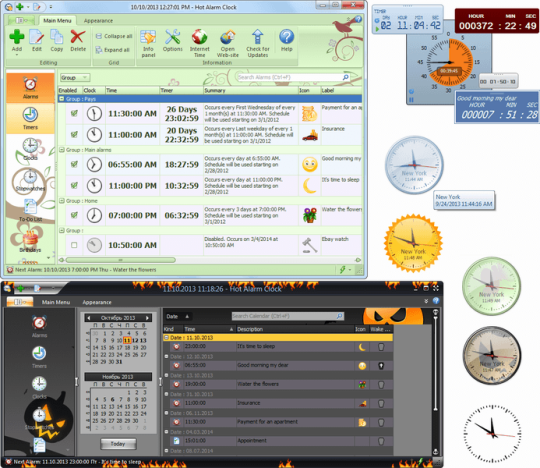Select Clocks in the light window sidebar
540x468 pixels.
coord(30,149)
